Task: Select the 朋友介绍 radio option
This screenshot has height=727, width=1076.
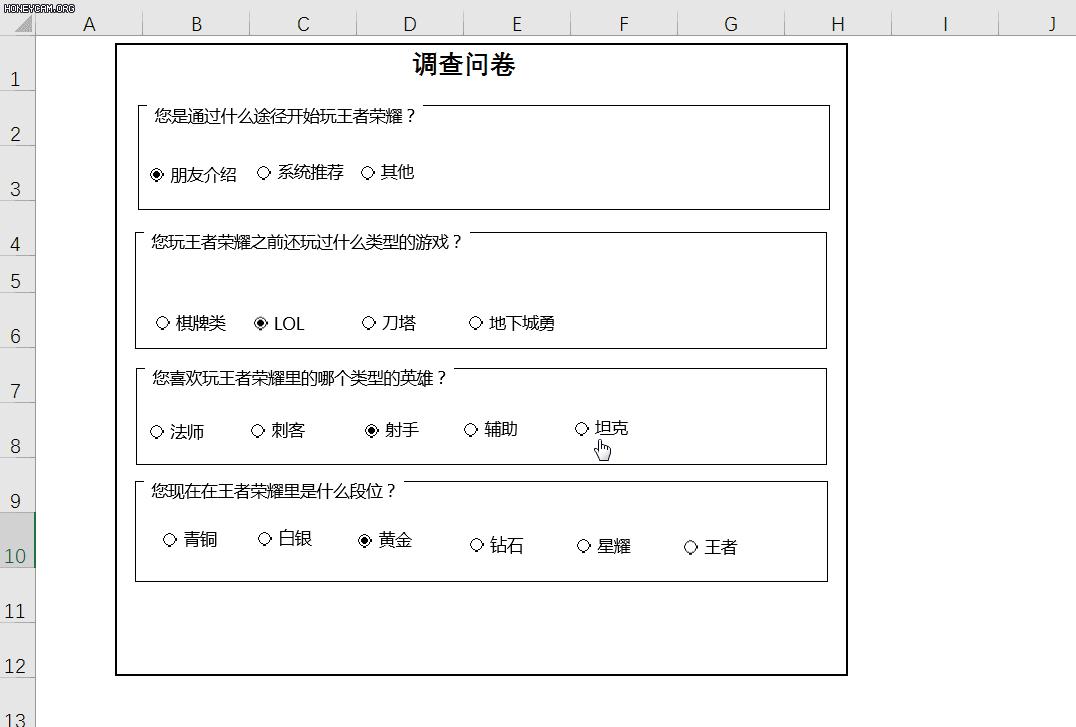Action: coord(157,175)
